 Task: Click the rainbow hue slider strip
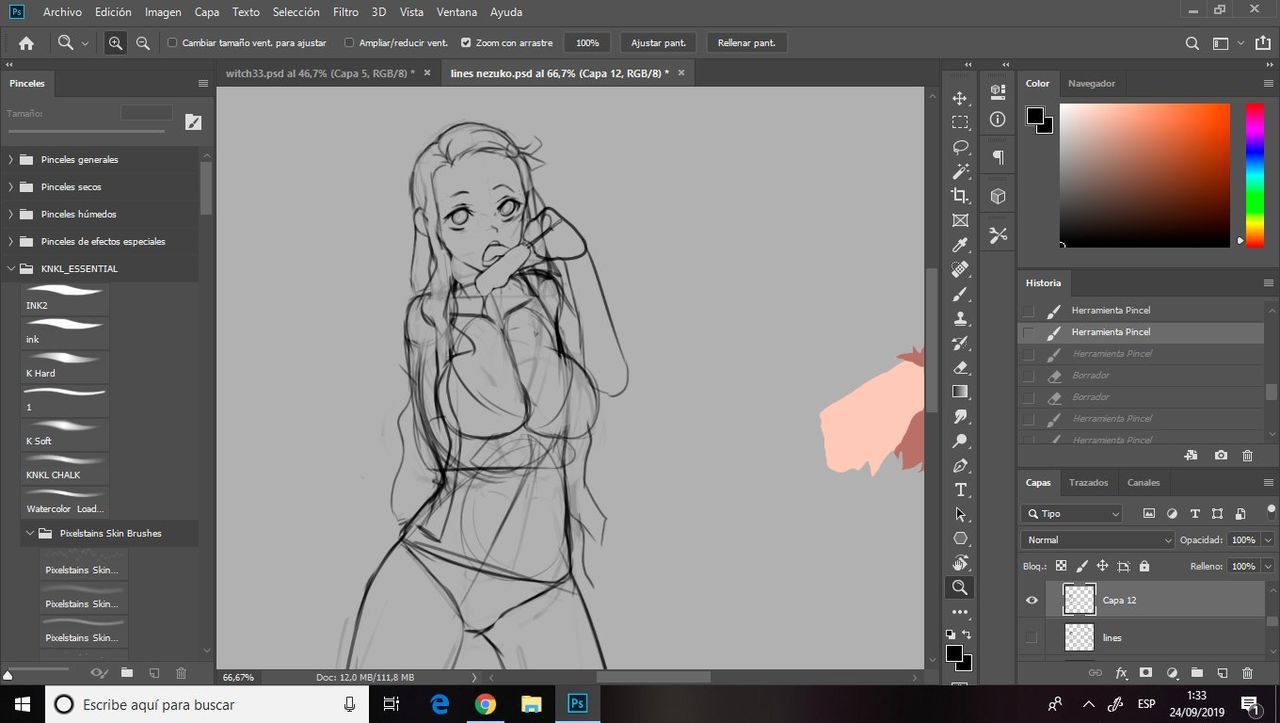[x=1254, y=175]
